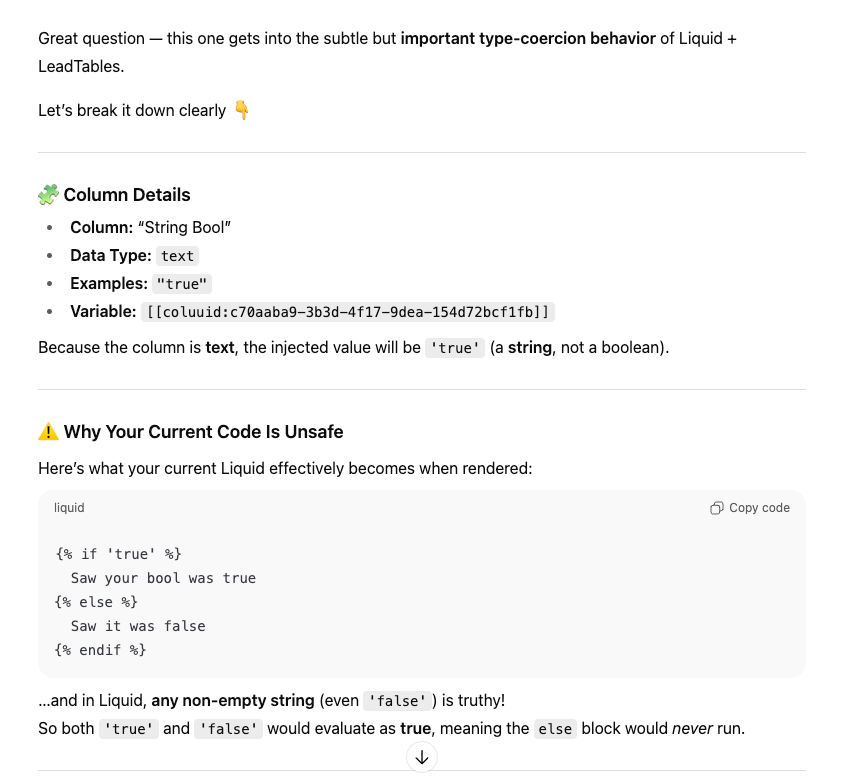The image size is (856, 781).
Task: Click the {% endif %} line in code block
Action: (100, 650)
